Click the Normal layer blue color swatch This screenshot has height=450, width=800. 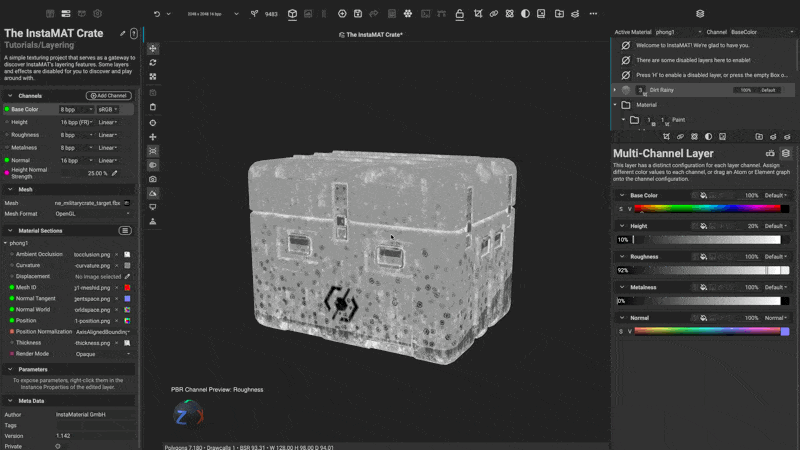(x=785, y=332)
